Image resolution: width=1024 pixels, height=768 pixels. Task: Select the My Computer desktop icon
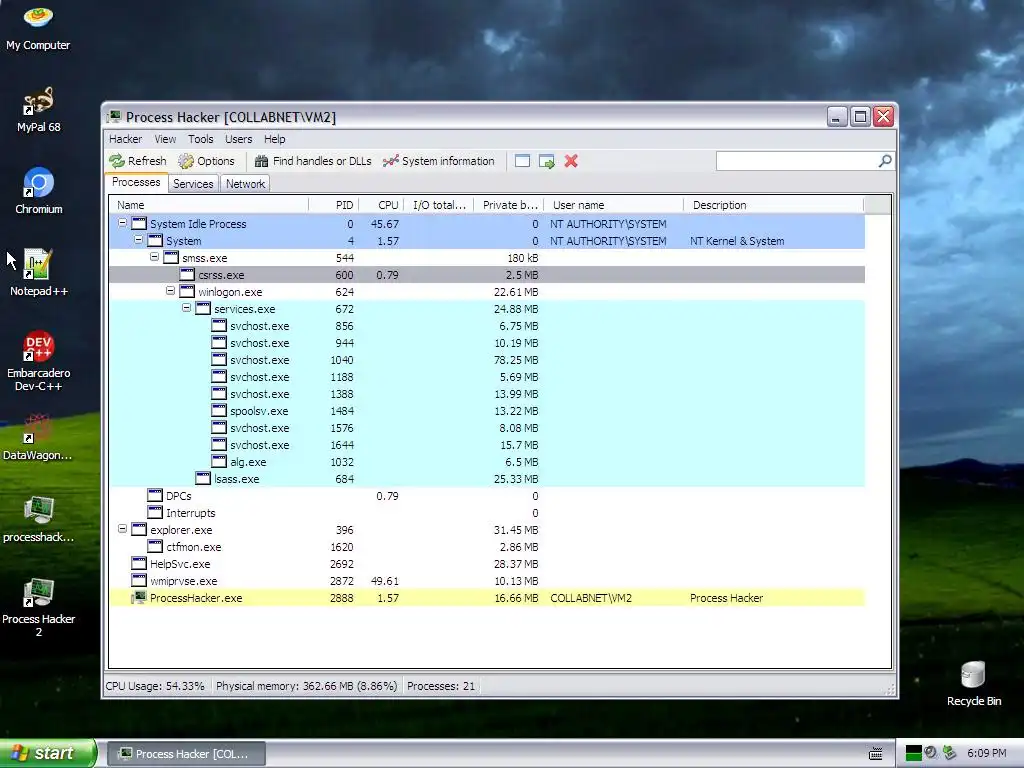click(x=38, y=27)
